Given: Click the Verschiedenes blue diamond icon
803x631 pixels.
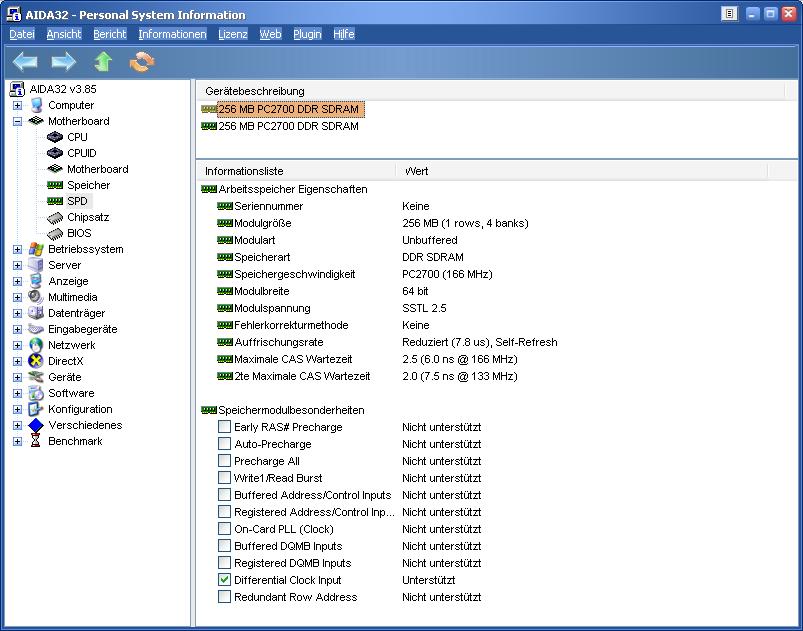Looking at the screenshot, I should [x=36, y=425].
